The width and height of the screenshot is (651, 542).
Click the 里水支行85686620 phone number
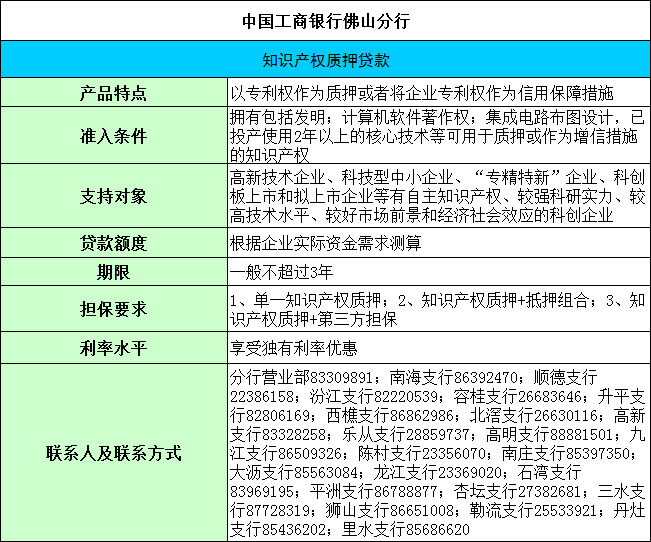pyautogui.click(x=406, y=530)
